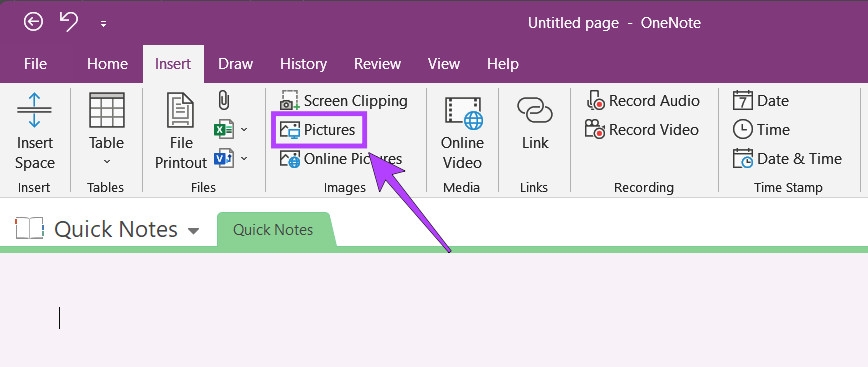Click the Back arrow in title bar
The image size is (868, 367).
click(34, 22)
